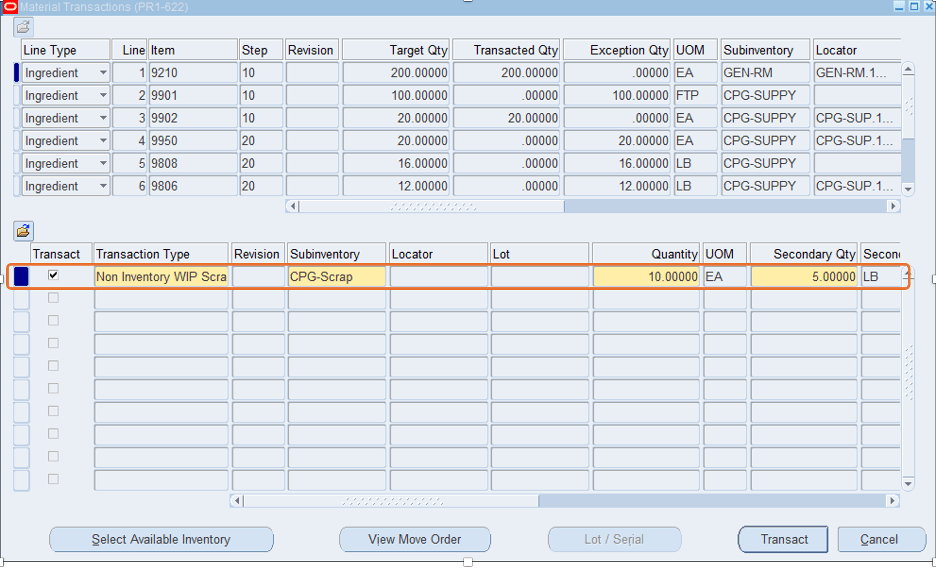Image resolution: width=936 pixels, height=568 pixels.
Task: Check the last Transact checkbox in the lower grid
Action: [54, 479]
